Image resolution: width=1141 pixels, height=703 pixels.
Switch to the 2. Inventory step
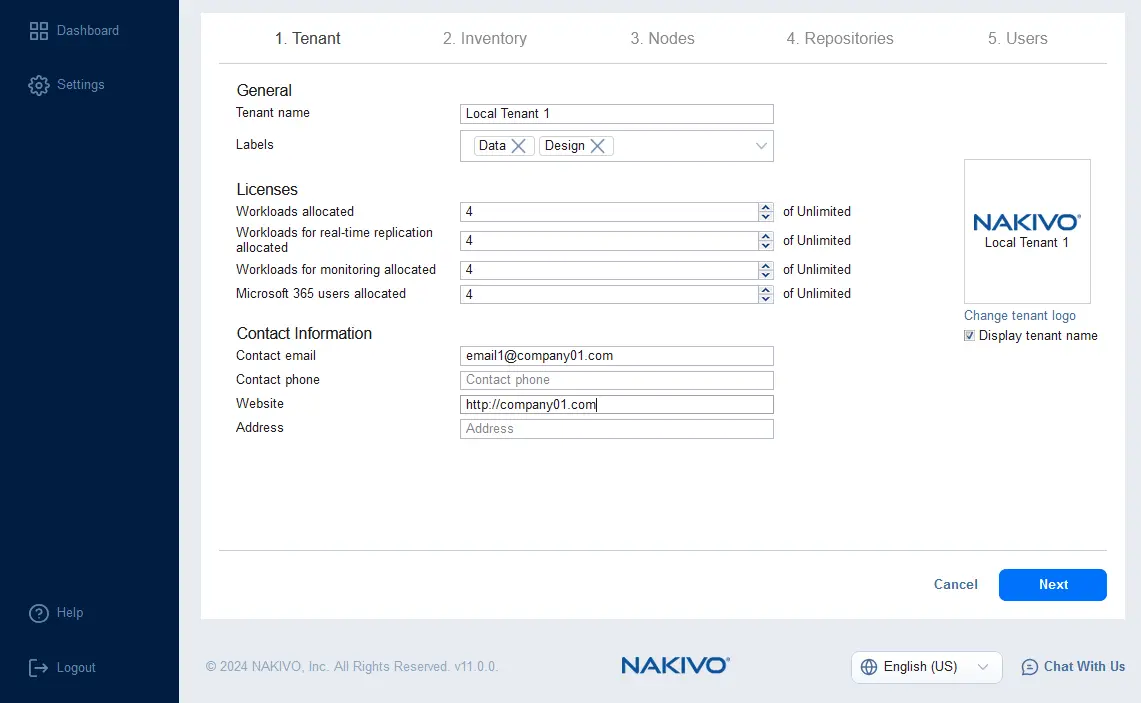tap(484, 39)
